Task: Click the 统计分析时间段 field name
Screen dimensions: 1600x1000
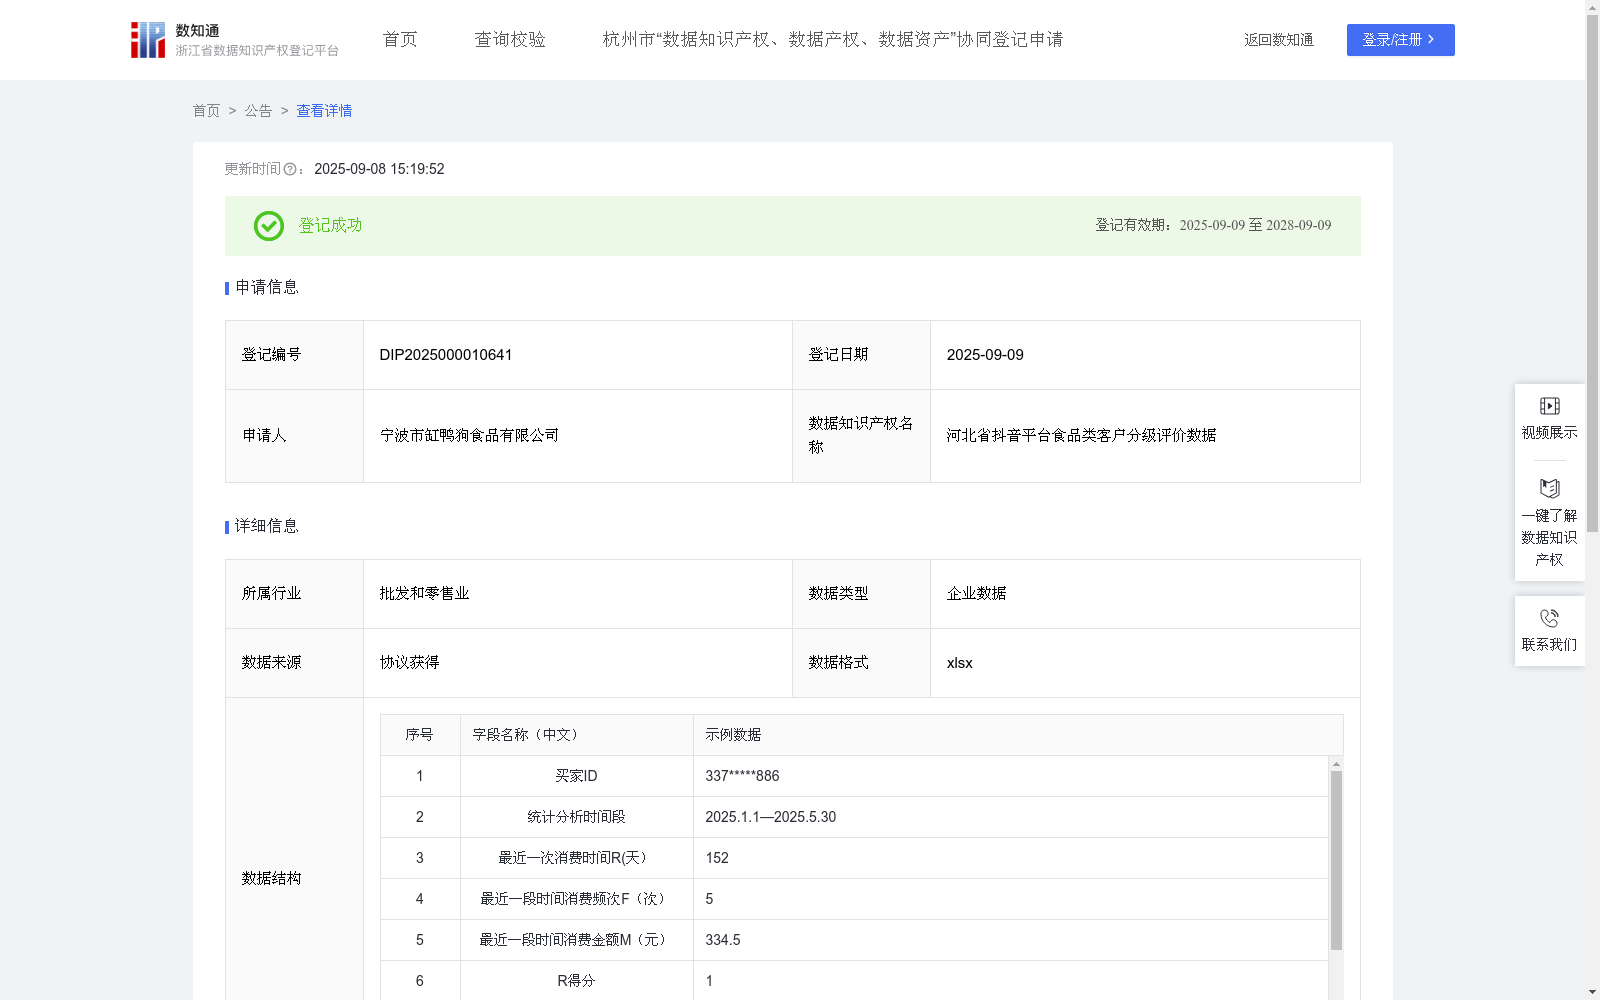Action: point(576,817)
